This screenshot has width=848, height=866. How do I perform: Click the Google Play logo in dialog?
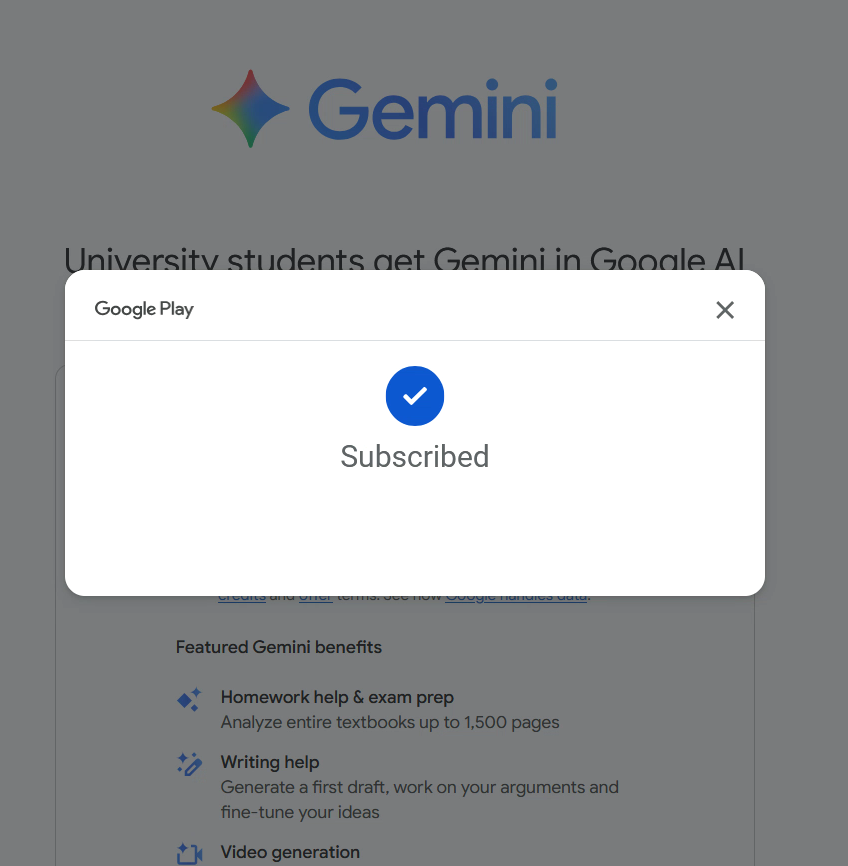tap(144, 309)
